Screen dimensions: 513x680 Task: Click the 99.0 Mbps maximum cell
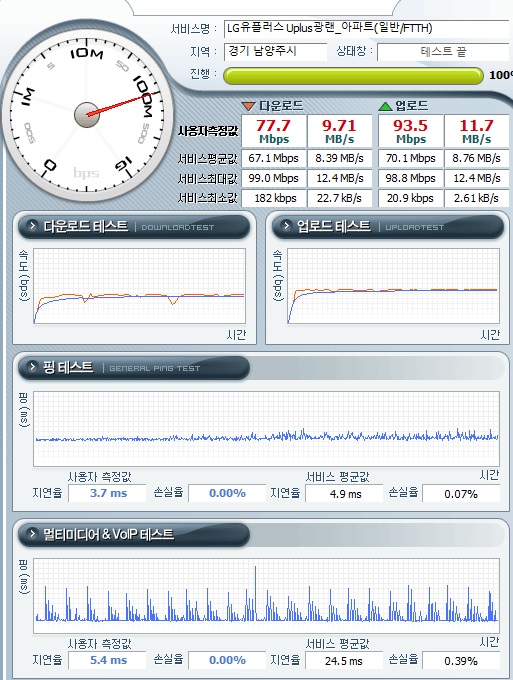click(274, 178)
